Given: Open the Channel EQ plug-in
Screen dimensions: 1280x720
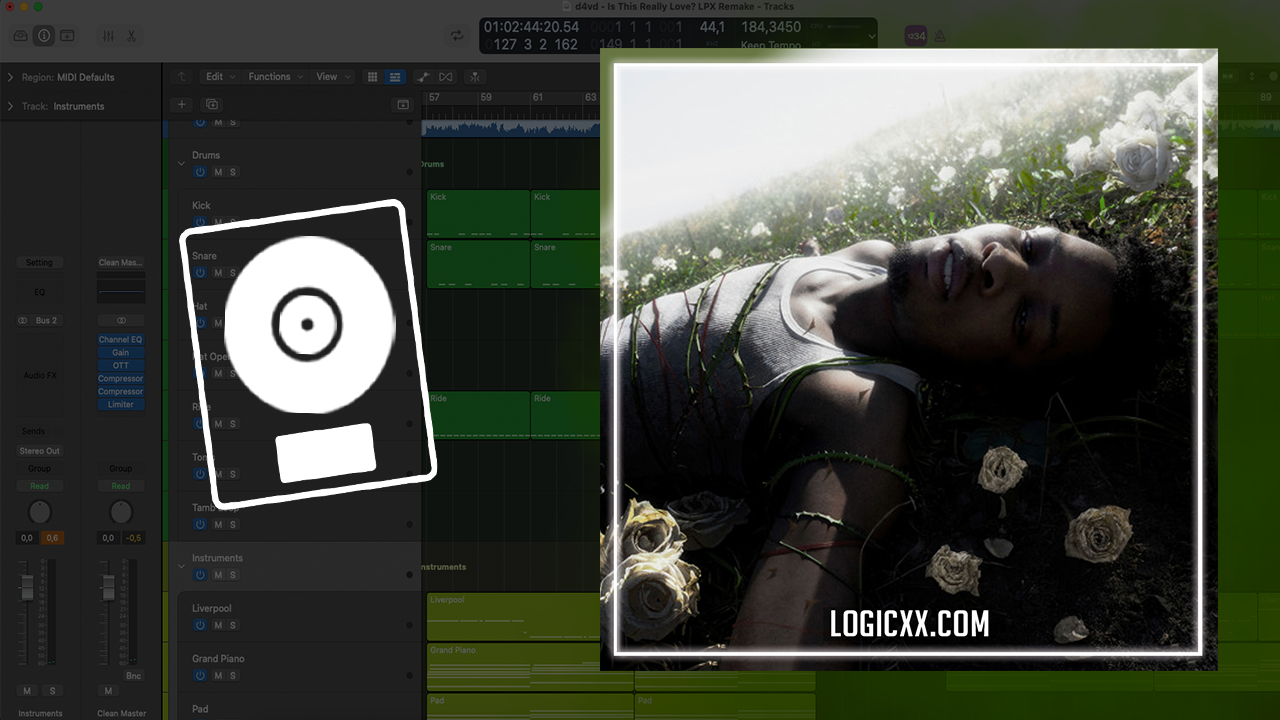Looking at the screenshot, I should click(x=121, y=340).
